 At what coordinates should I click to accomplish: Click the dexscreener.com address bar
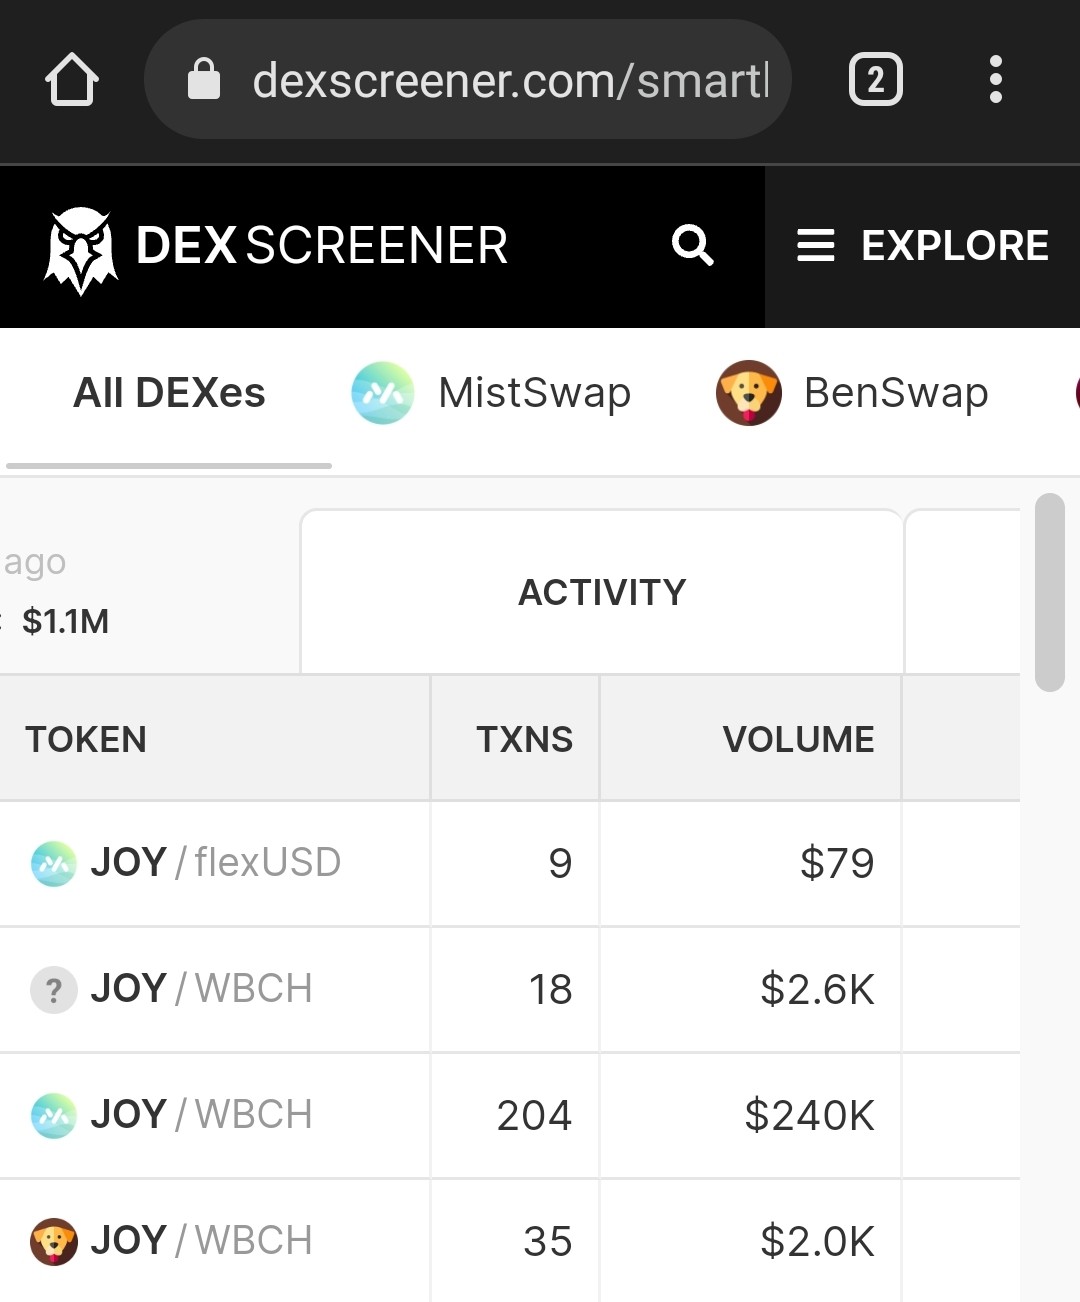[x=467, y=79]
